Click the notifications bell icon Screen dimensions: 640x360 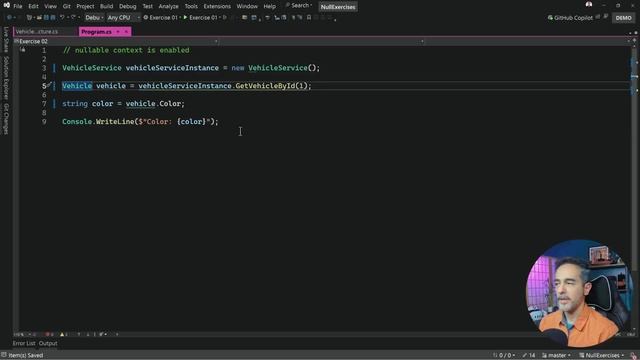(633, 356)
